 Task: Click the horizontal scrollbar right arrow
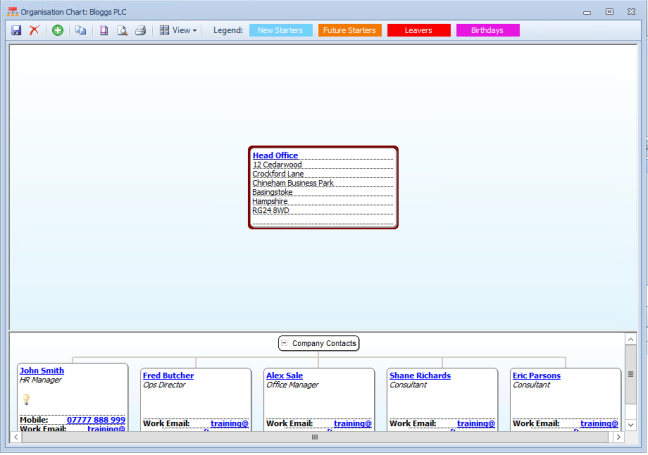(x=616, y=437)
